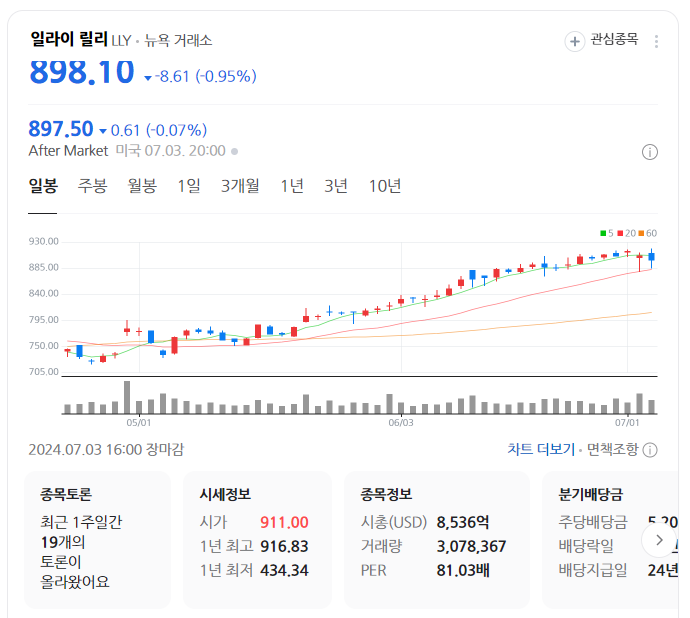690x618 pixels.
Task: Click the 일라이 릴리 stock title
Action: (x=69, y=39)
